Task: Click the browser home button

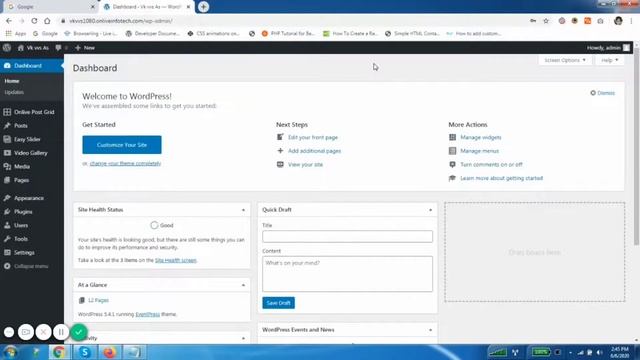Action: coord(47,21)
